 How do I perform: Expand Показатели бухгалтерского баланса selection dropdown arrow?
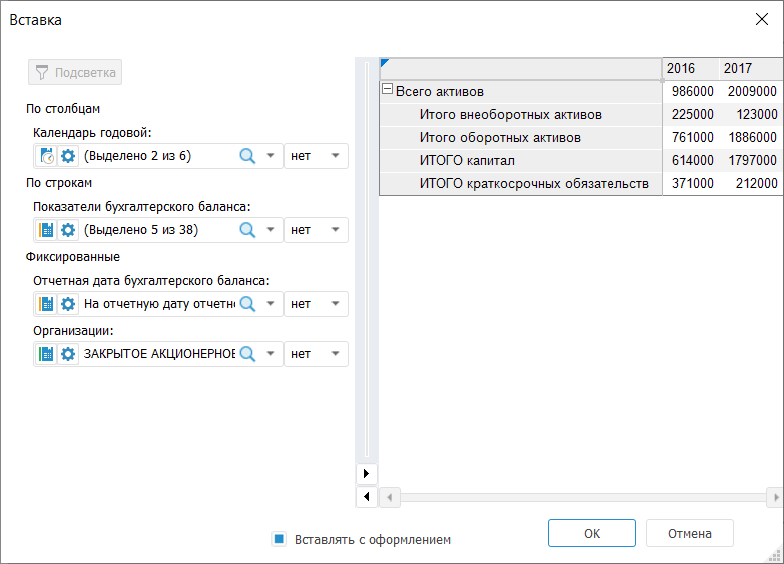(x=270, y=230)
